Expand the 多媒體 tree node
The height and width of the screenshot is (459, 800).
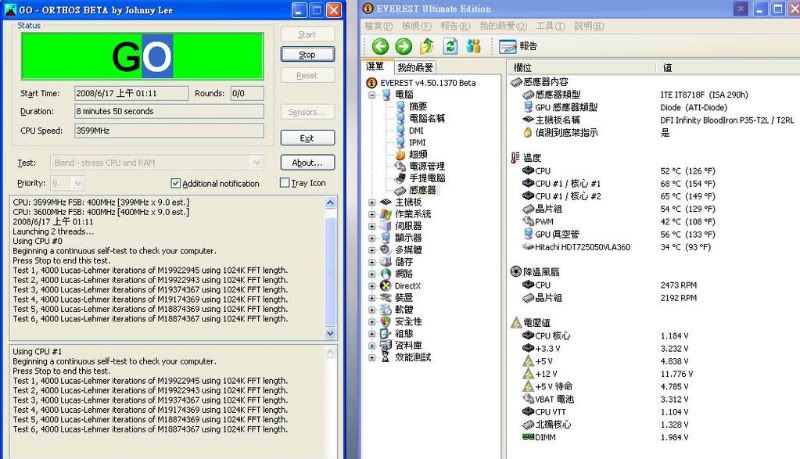click(372, 250)
